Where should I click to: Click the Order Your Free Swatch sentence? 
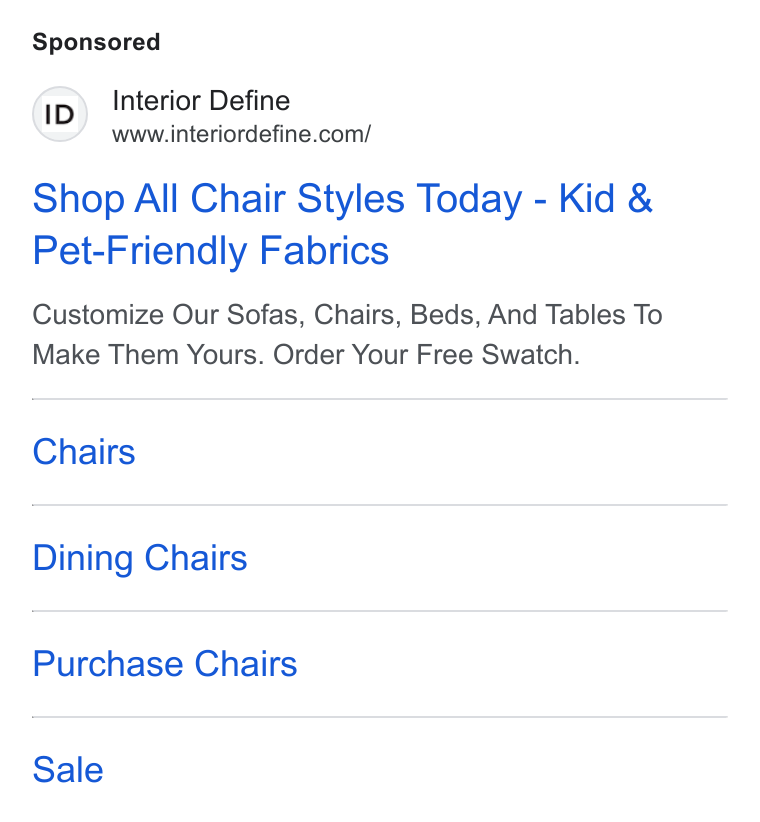tap(427, 355)
